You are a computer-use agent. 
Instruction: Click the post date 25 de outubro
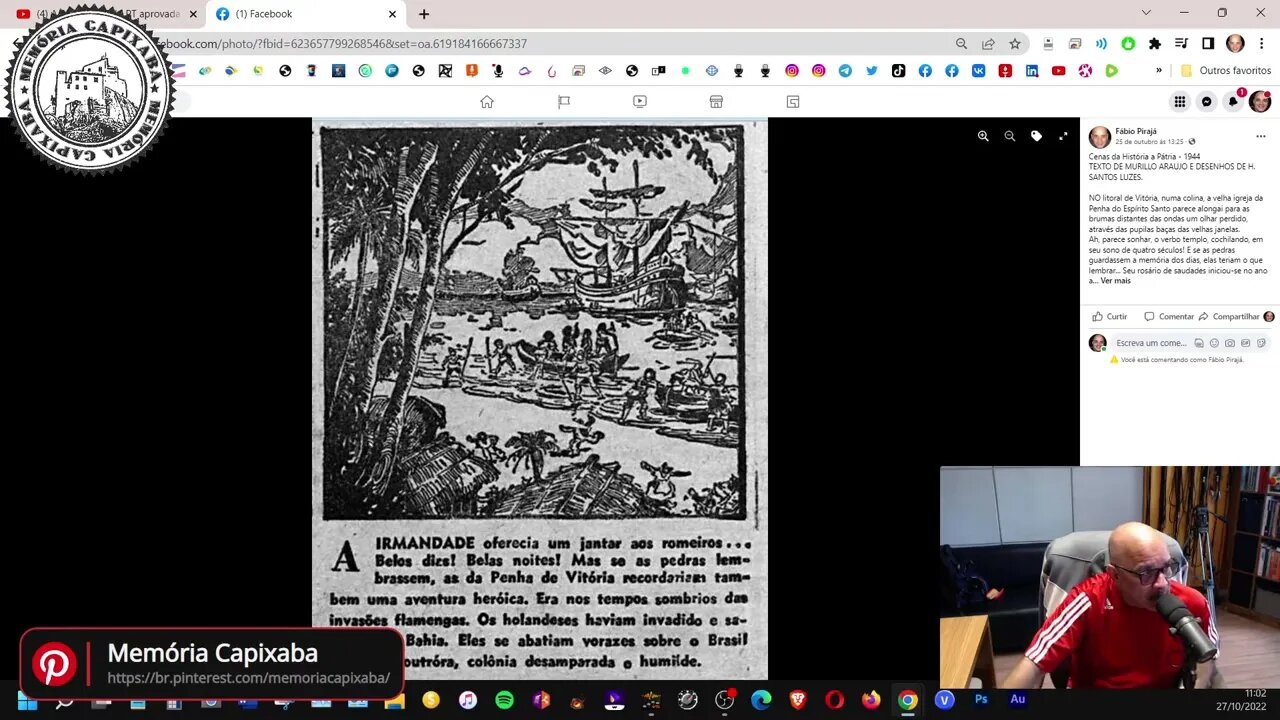(1149, 142)
